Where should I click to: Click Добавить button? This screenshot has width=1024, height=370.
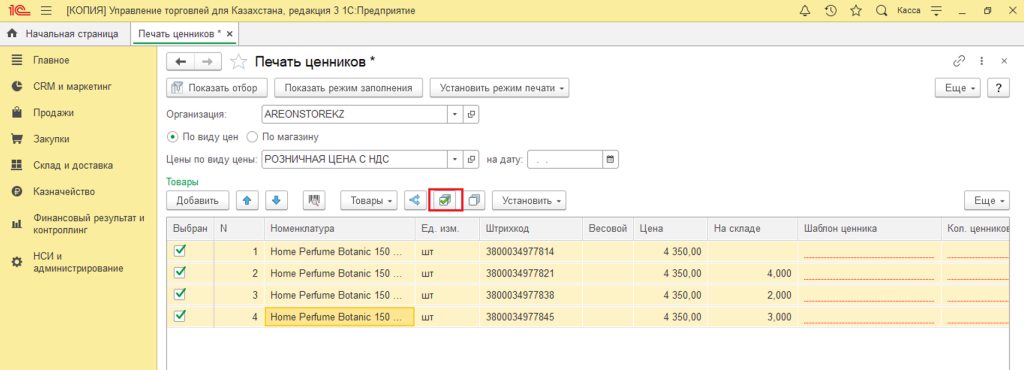197,201
